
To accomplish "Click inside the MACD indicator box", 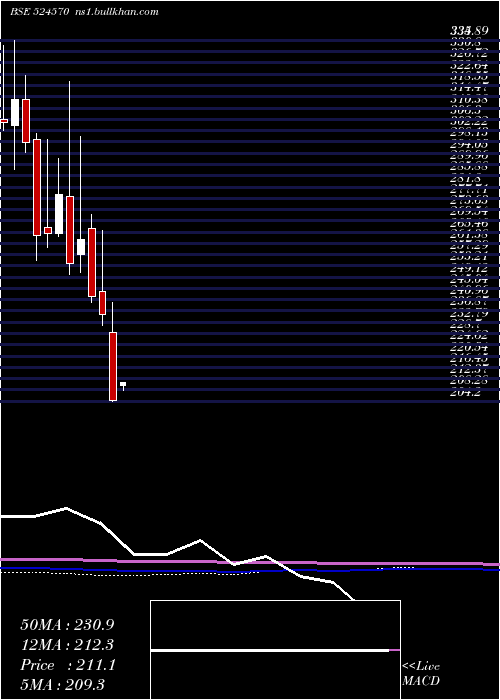I will (x=275, y=650).
